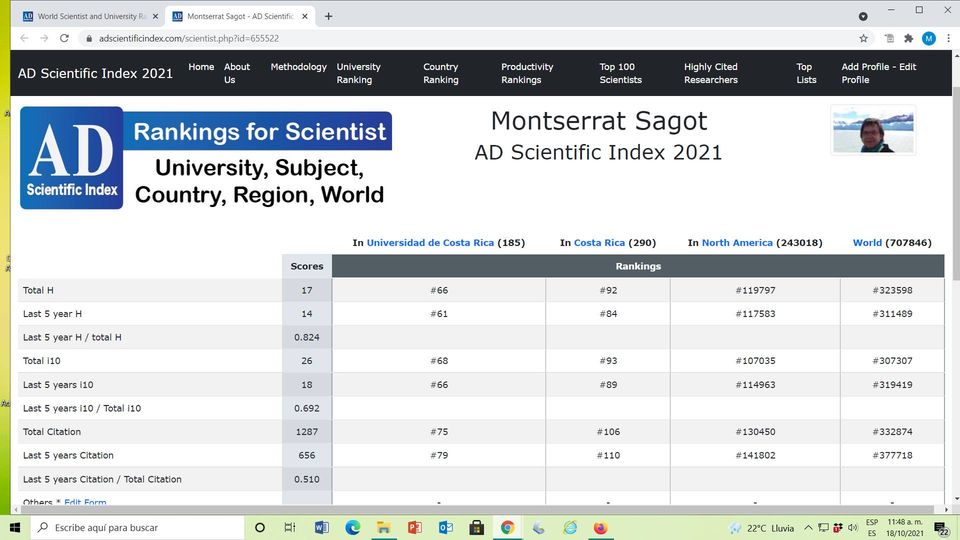This screenshot has height=540, width=960.
Task: Reload the current page
Action: pyautogui.click(x=64, y=38)
